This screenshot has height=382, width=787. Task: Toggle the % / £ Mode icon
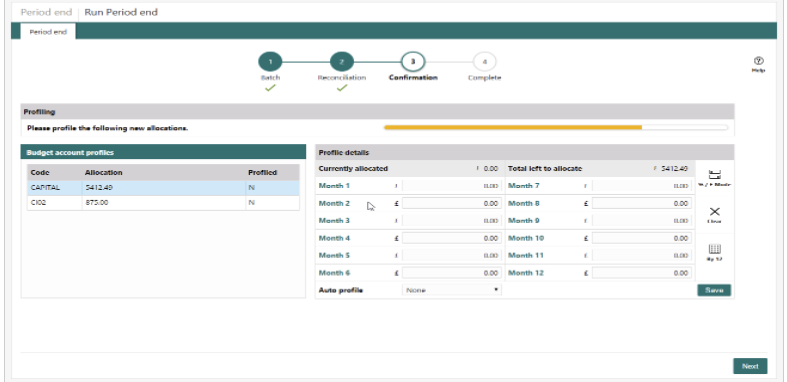(714, 175)
